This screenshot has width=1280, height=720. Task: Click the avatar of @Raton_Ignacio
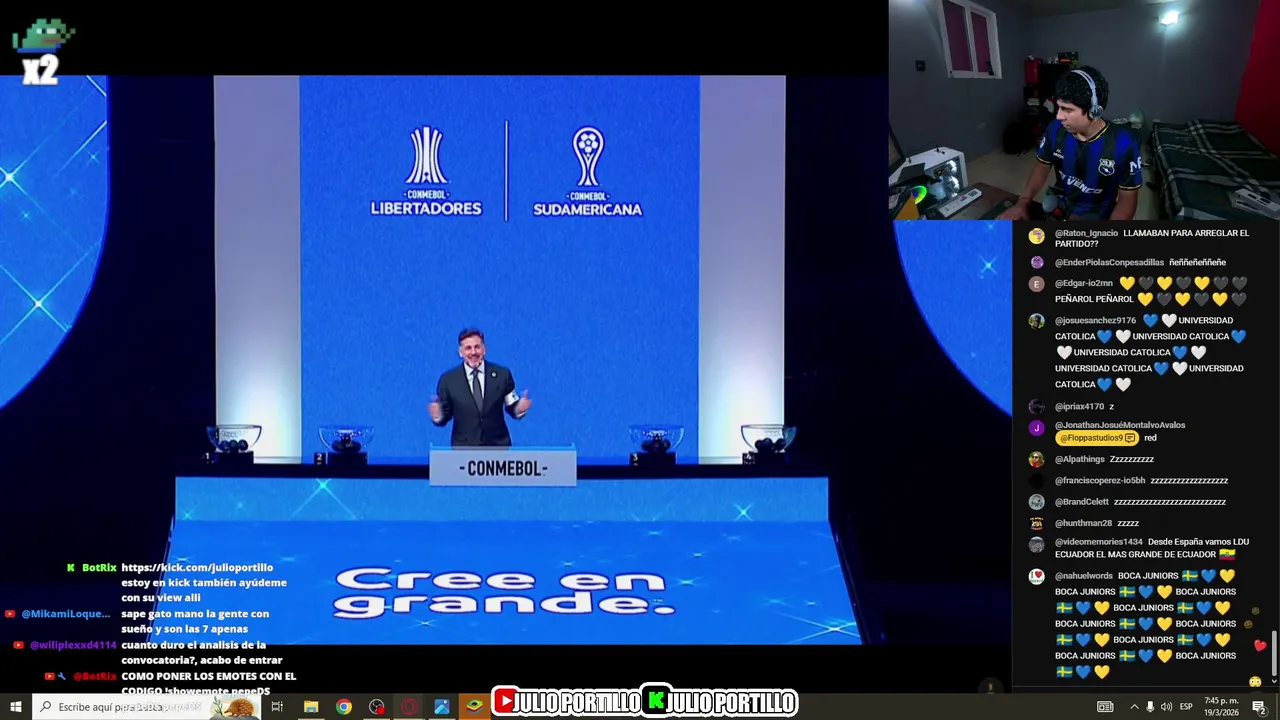[1037, 236]
